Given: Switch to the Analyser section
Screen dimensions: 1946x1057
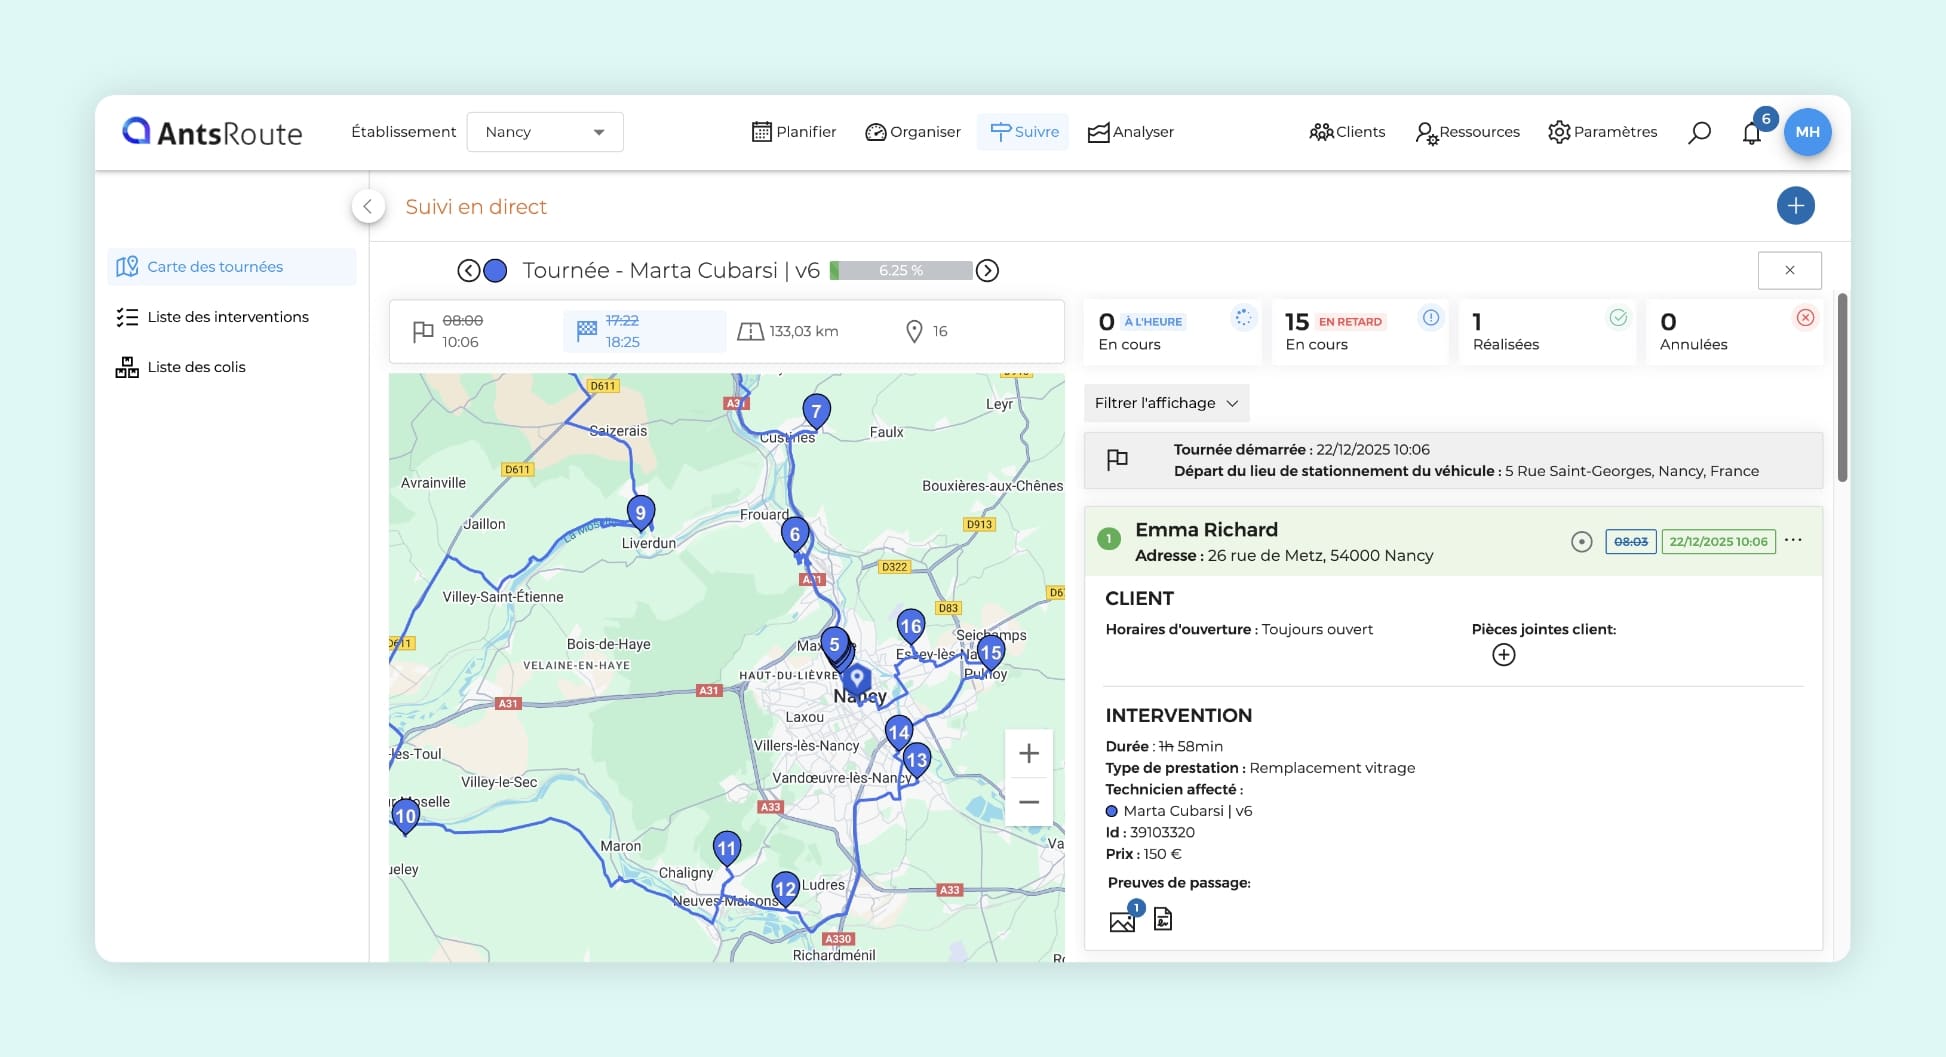Looking at the screenshot, I should point(1131,132).
